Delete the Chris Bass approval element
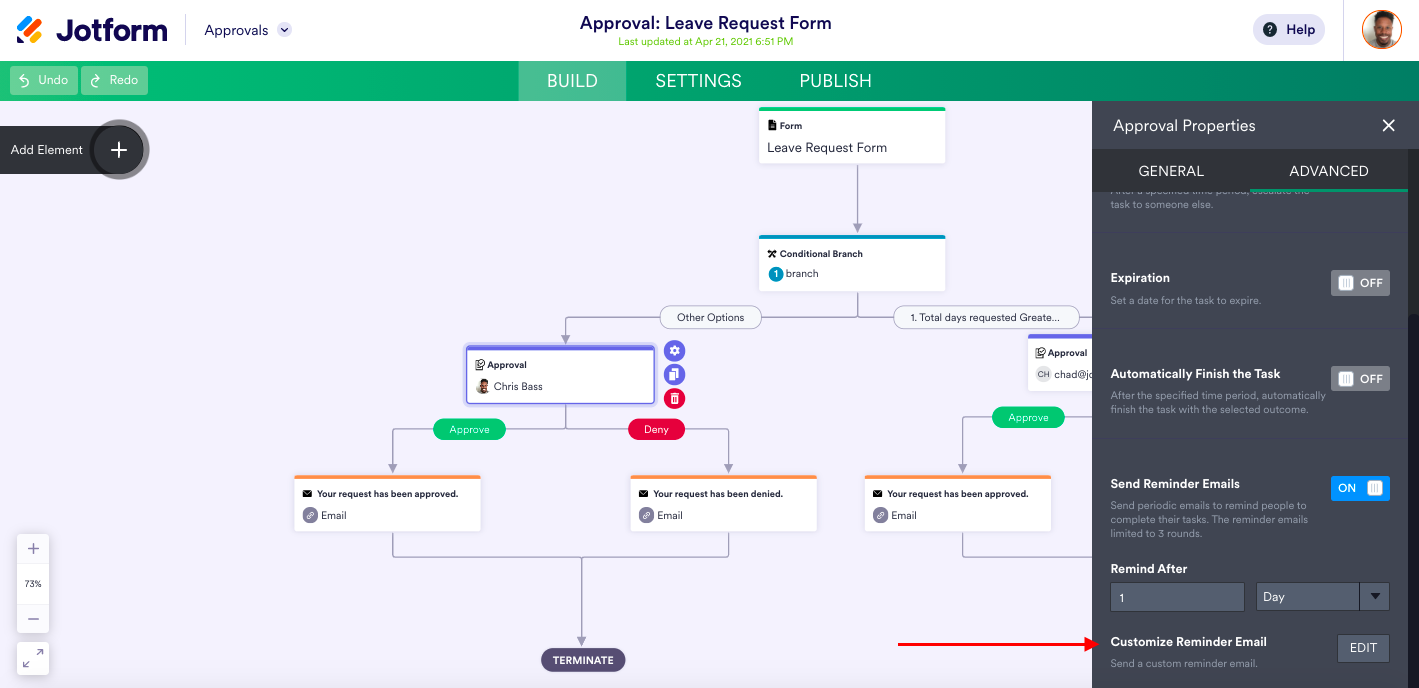Viewport: 1419px width, 688px height. (x=675, y=399)
